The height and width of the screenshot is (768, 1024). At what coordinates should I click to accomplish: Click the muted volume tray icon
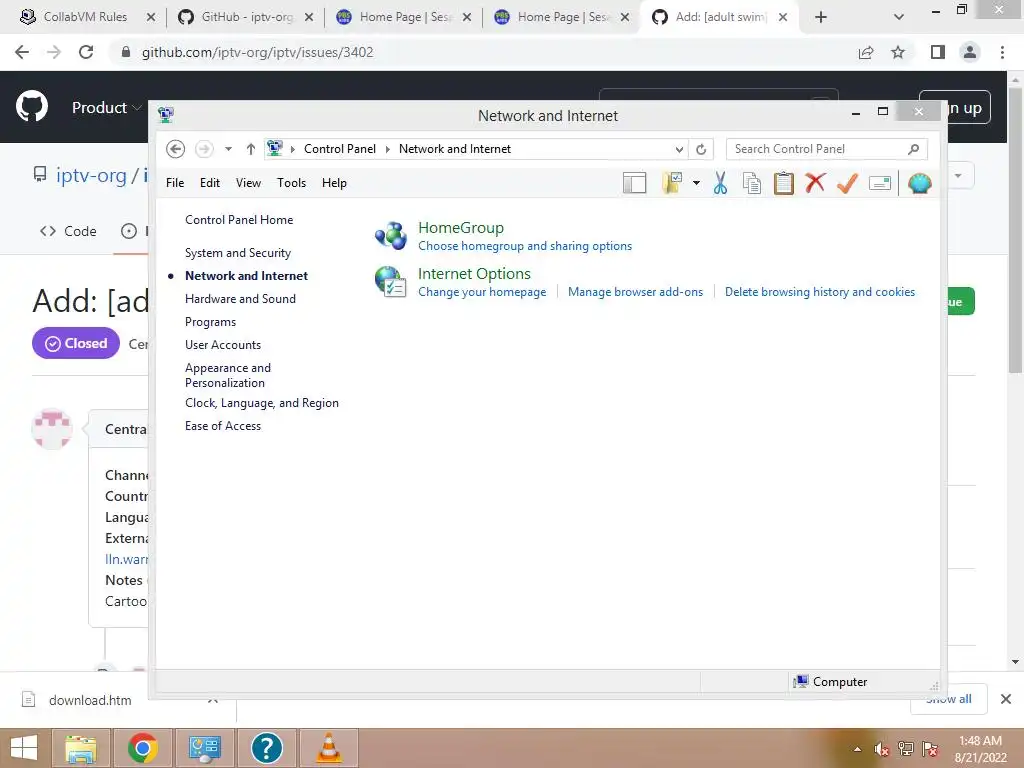click(x=882, y=749)
